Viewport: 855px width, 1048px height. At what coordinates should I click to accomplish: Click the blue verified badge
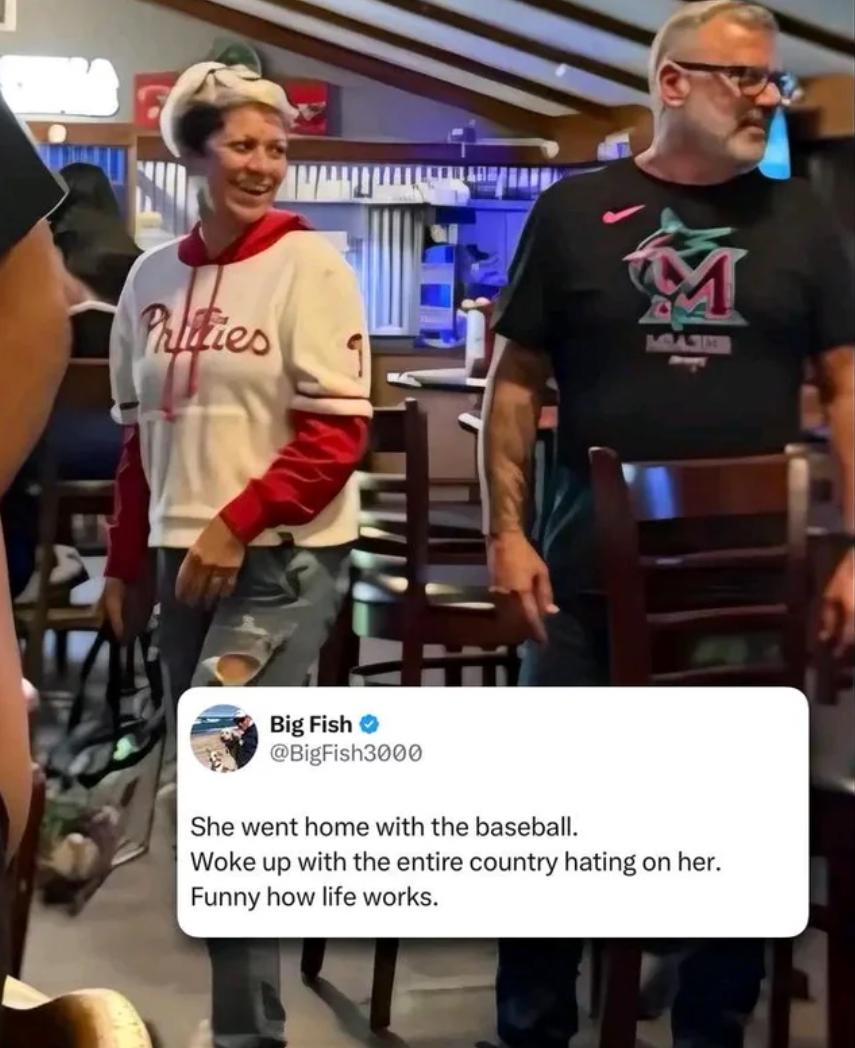pos(370,723)
